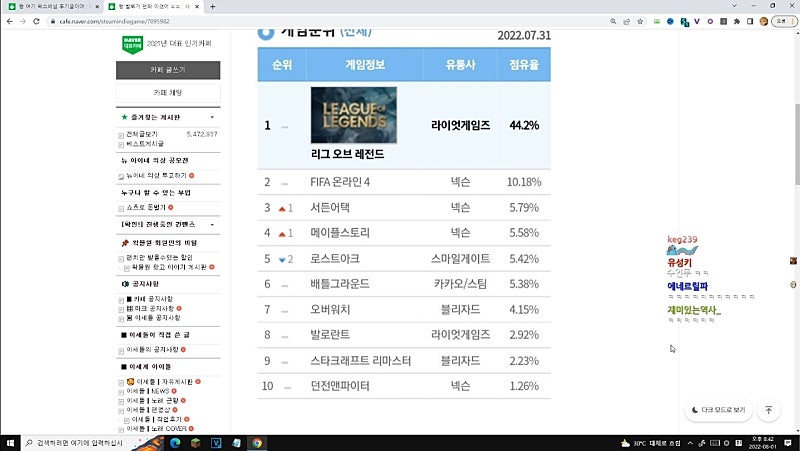Viewport: 800px width, 451px height.
Task: Select the '오버워치' game name
Action: coord(330,310)
